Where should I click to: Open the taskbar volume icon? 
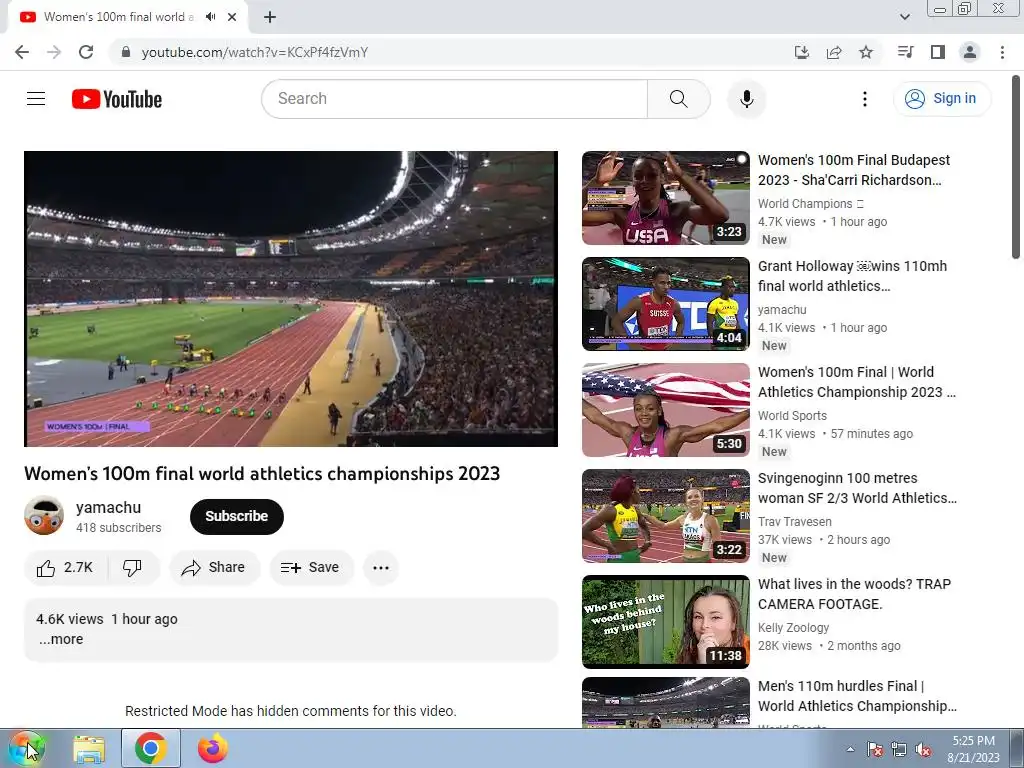(923, 750)
